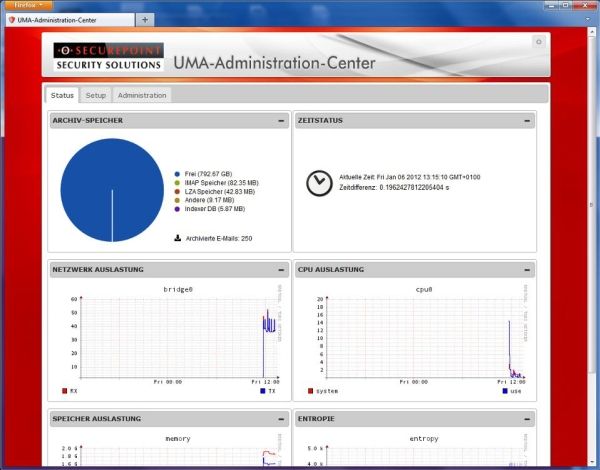This screenshot has height=470, width=600.
Task: Click 'Frei (792.67 GB)' legend text
Action: [x=208, y=174]
